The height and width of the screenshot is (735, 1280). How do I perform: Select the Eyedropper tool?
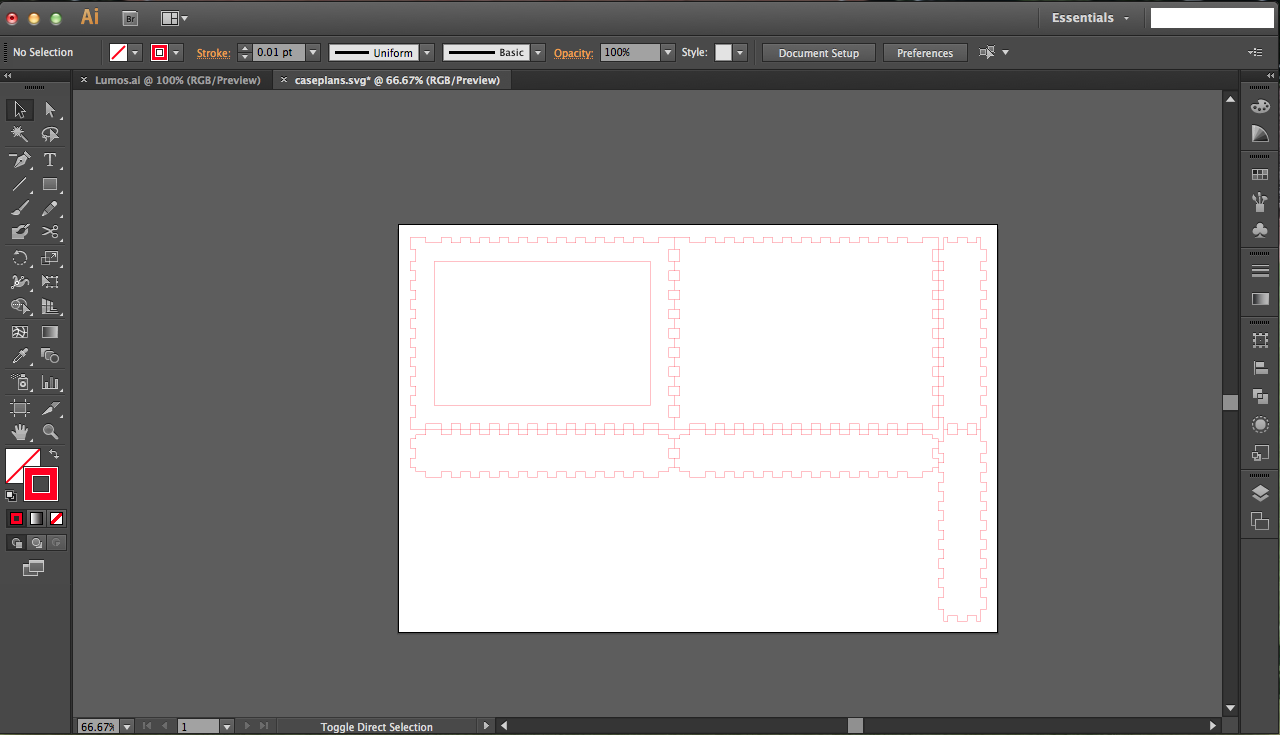(x=20, y=356)
